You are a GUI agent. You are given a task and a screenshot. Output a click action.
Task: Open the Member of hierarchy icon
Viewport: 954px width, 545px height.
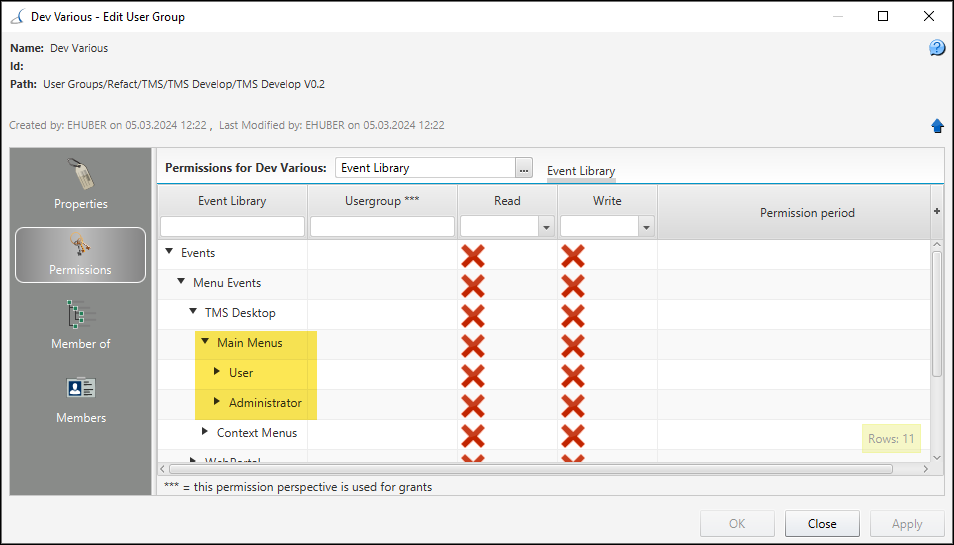[80, 315]
